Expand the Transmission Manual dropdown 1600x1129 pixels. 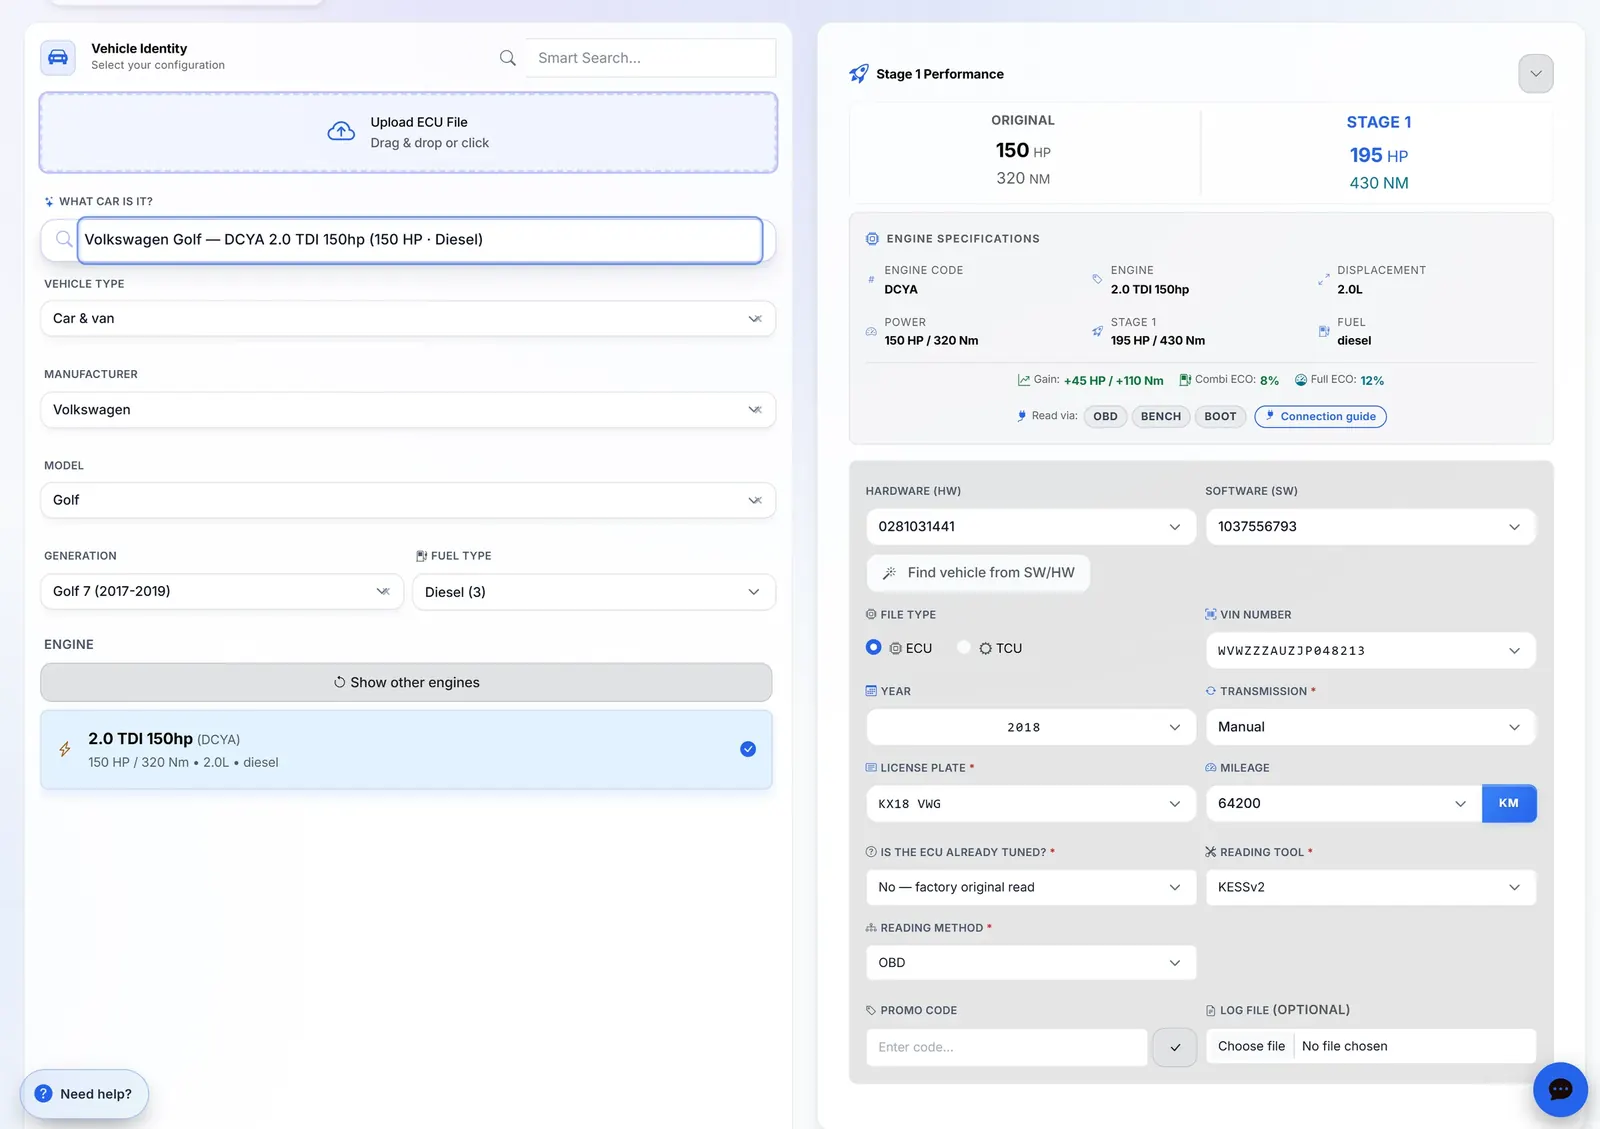pos(1371,727)
